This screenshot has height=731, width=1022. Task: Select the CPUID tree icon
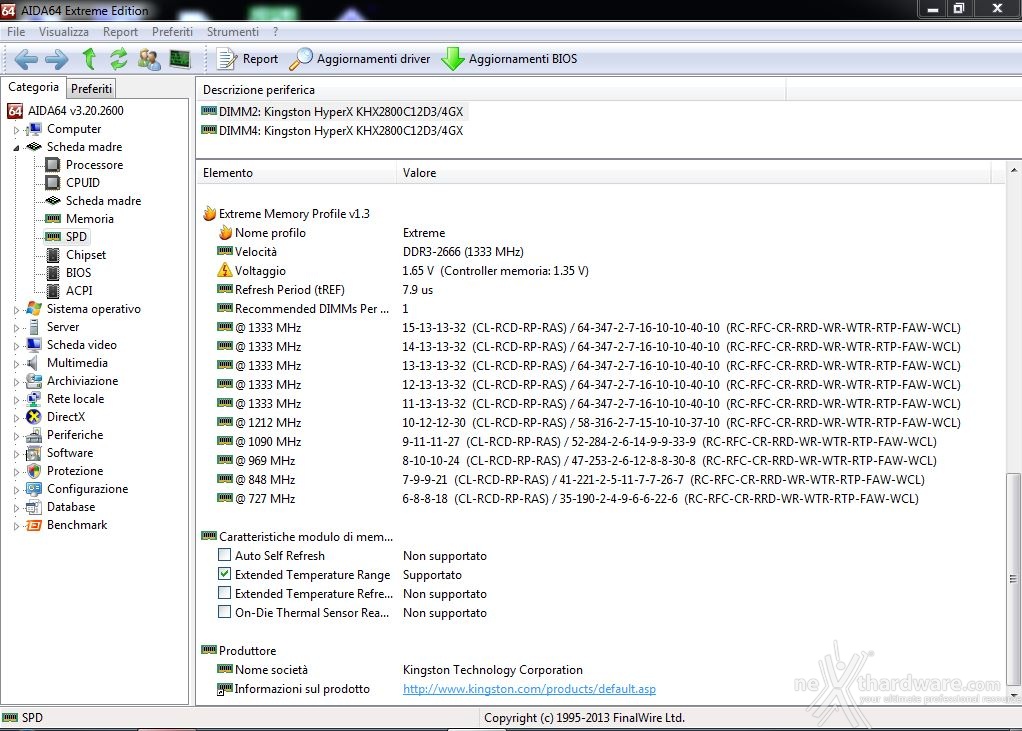[x=53, y=182]
